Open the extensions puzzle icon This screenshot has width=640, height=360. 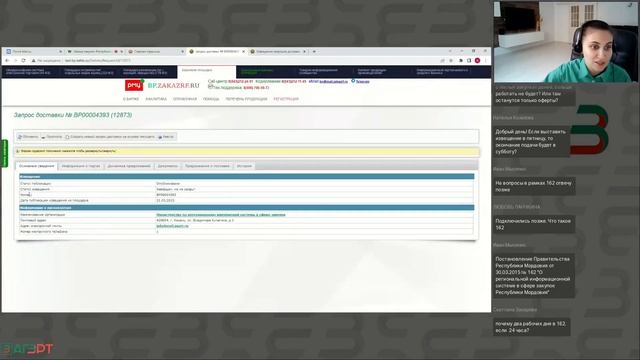461,60
